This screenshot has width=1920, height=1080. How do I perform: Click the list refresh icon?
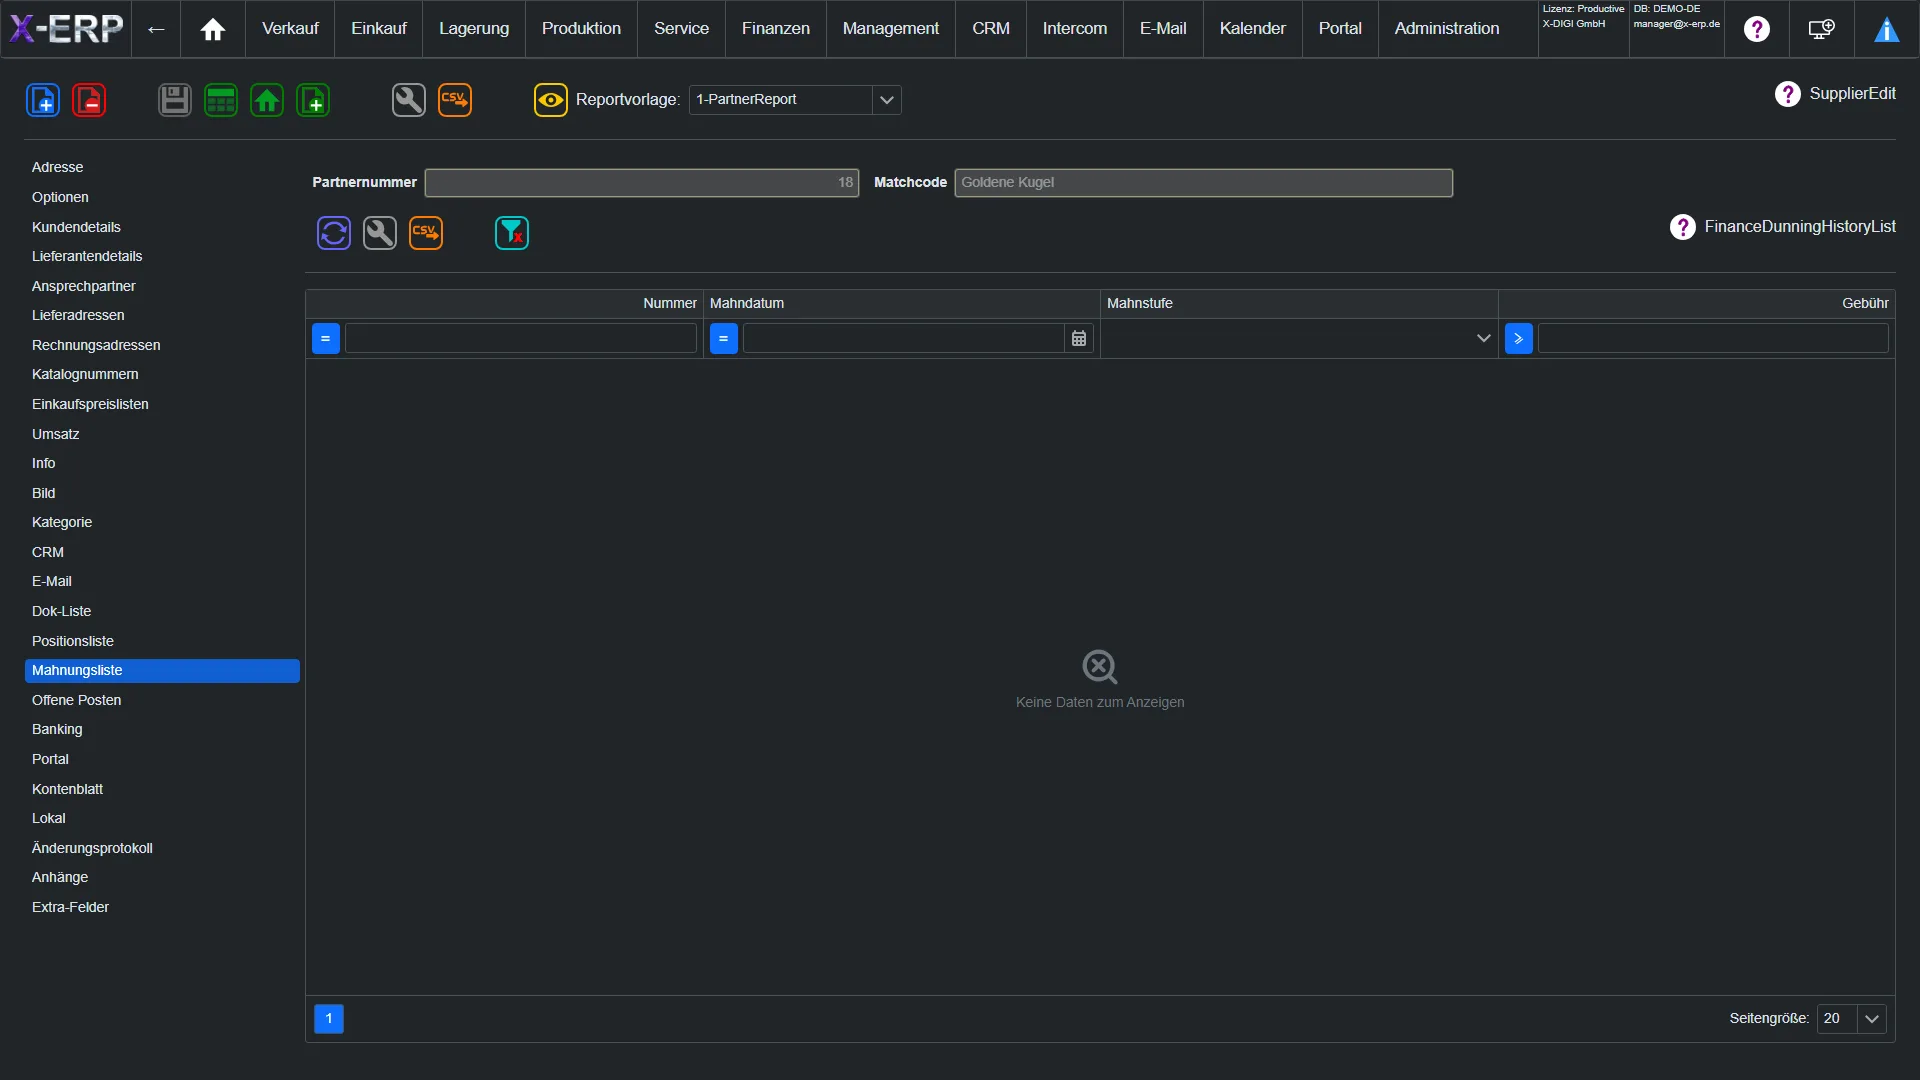click(334, 233)
